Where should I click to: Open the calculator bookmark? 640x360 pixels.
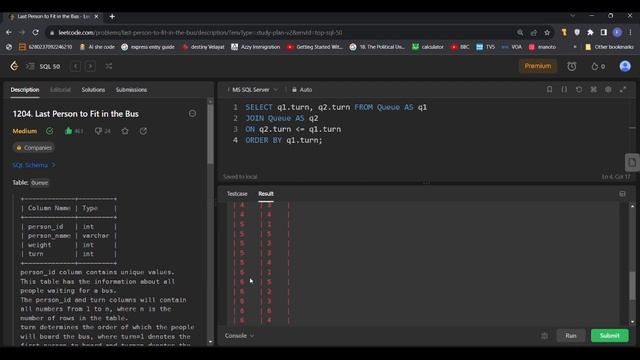pos(428,47)
